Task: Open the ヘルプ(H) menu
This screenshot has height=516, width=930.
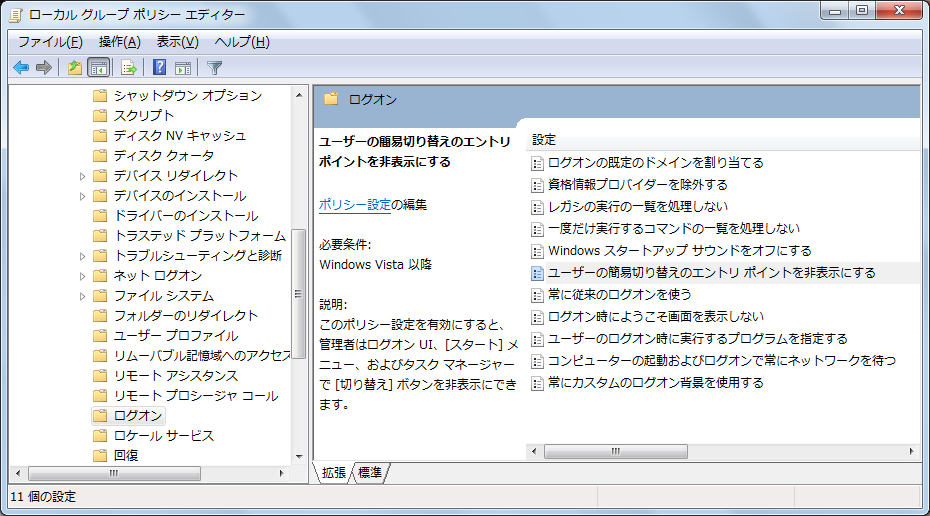Action: pyautogui.click(x=242, y=42)
